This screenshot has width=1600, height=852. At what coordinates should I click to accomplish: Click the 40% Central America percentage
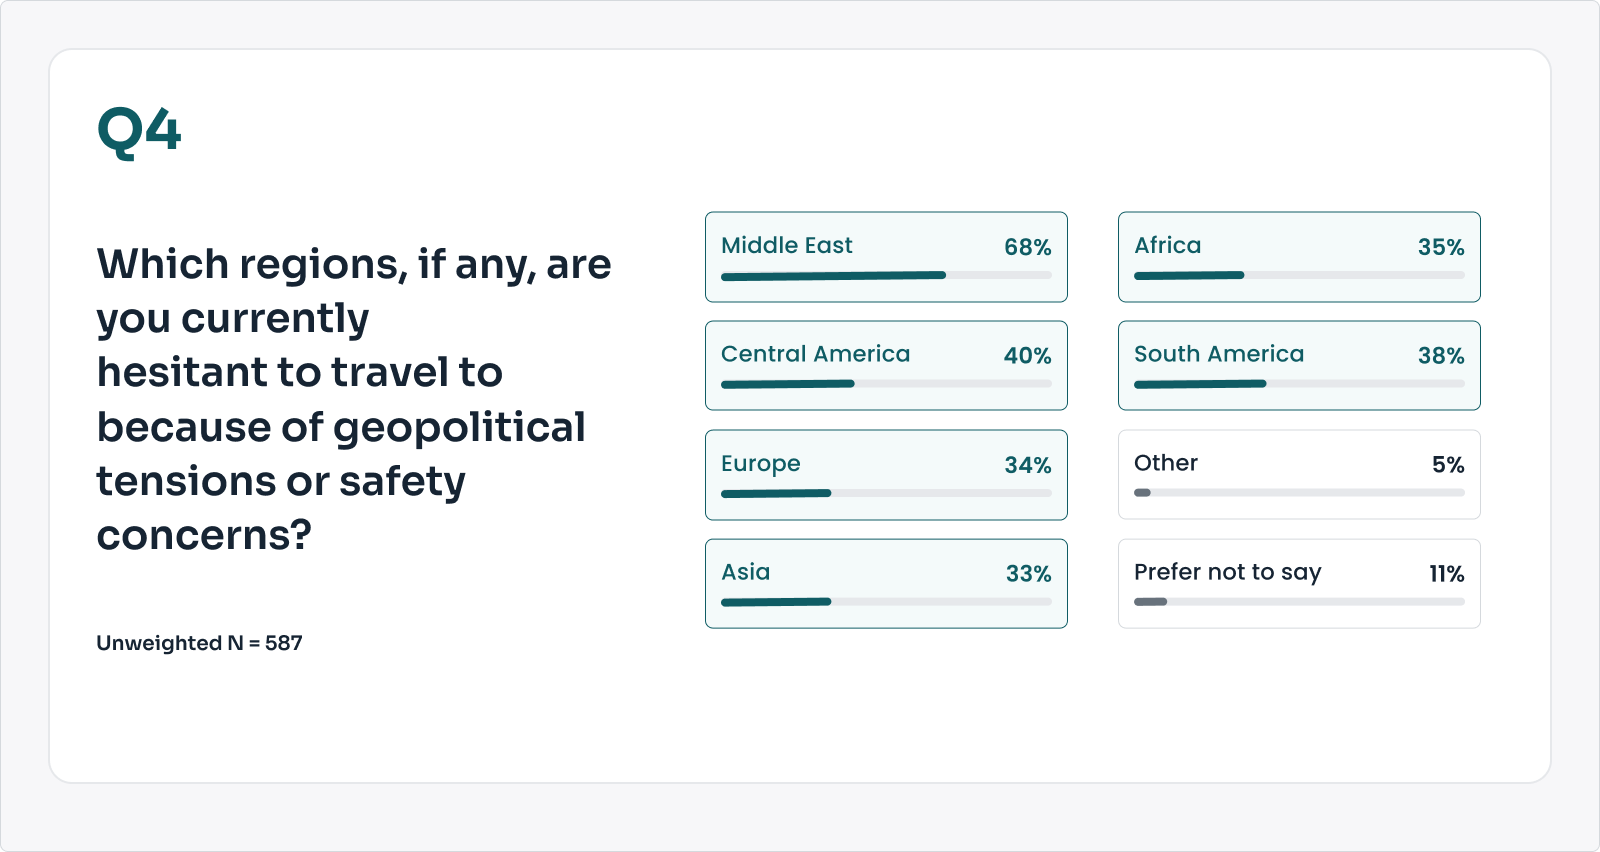1027,356
